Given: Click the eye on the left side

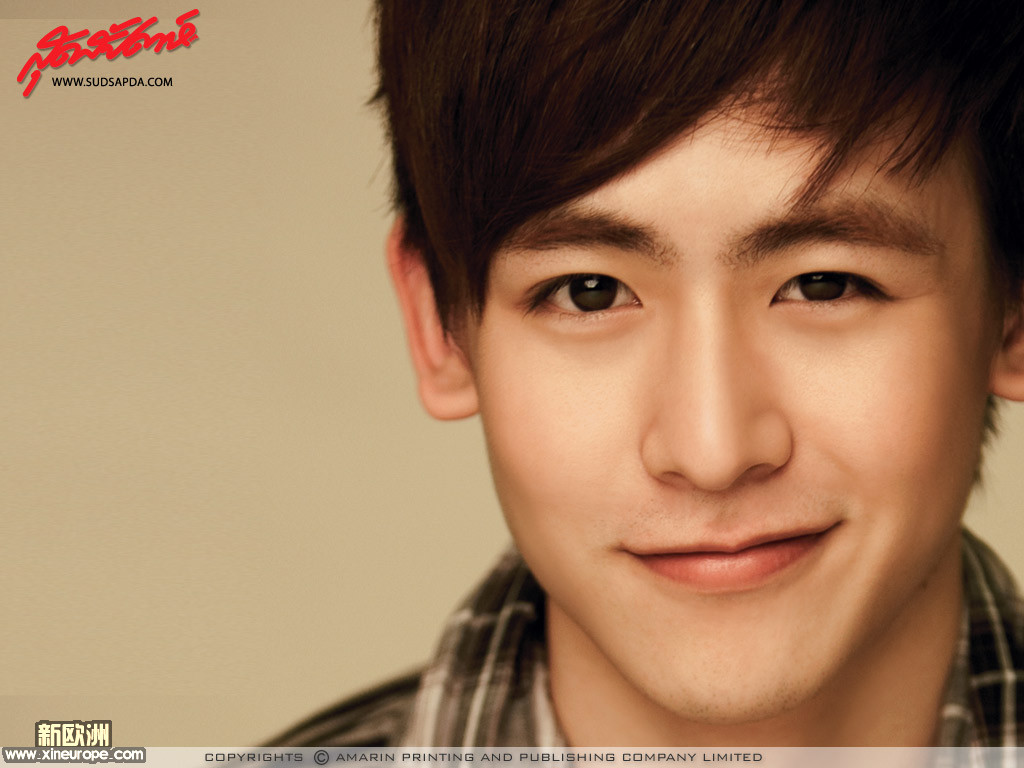Looking at the screenshot, I should [592, 293].
